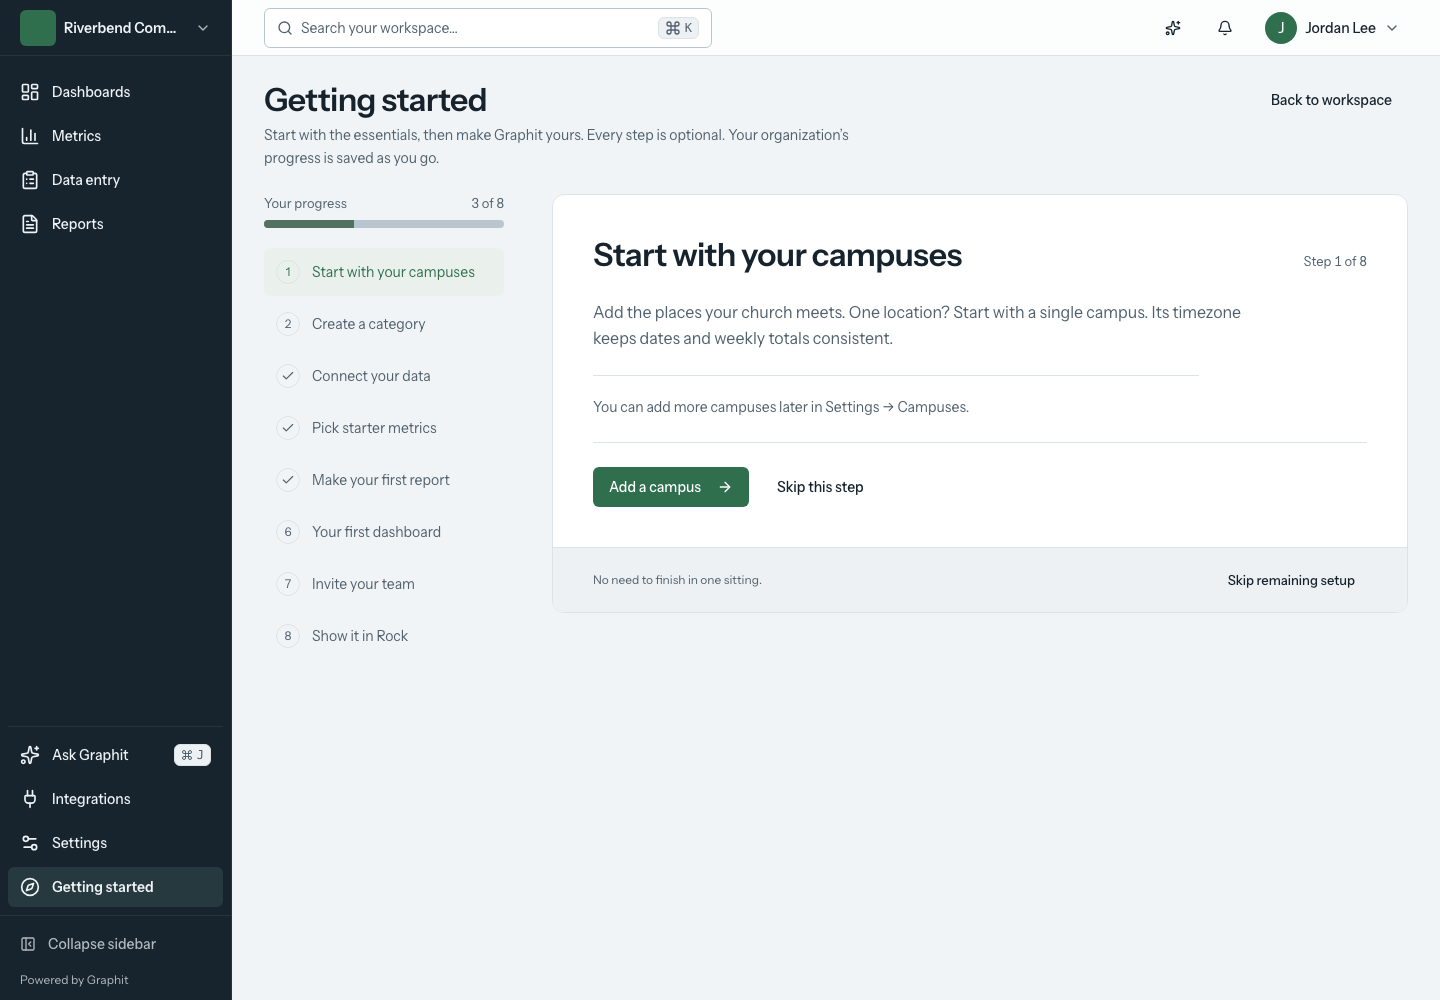Go to the Show it in Rock step
Image resolution: width=1440 pixels, height=1000 pixels.
[384, 636]
